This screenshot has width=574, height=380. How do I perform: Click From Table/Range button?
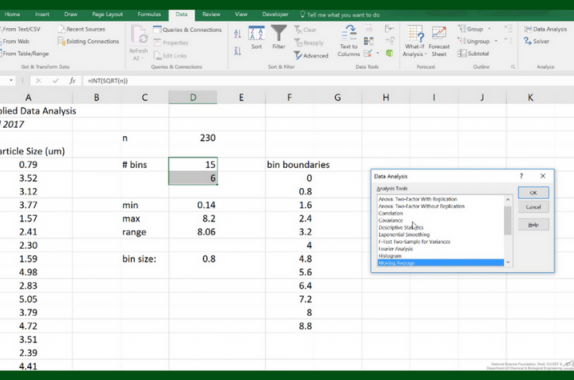pyautogui.click(x=25, y=53)
